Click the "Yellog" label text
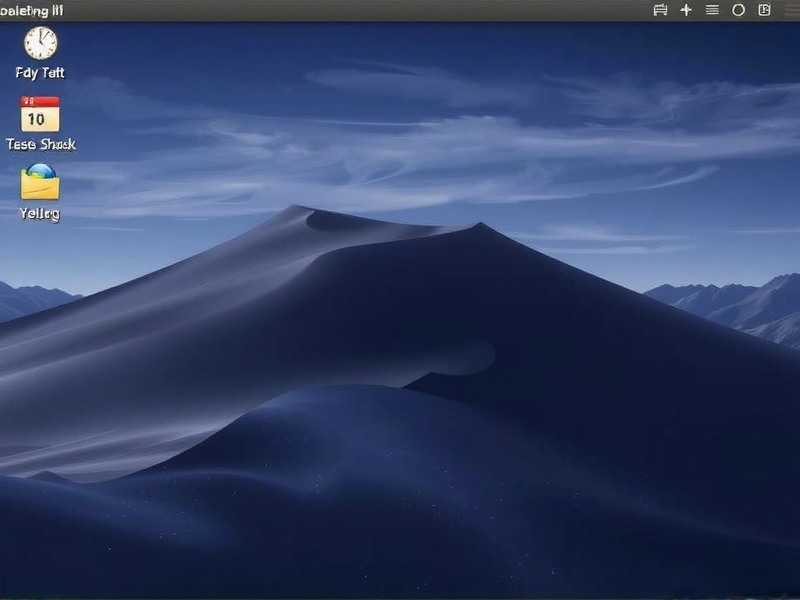The height and width of the screenshot is (600, 800). coord(38,214)
